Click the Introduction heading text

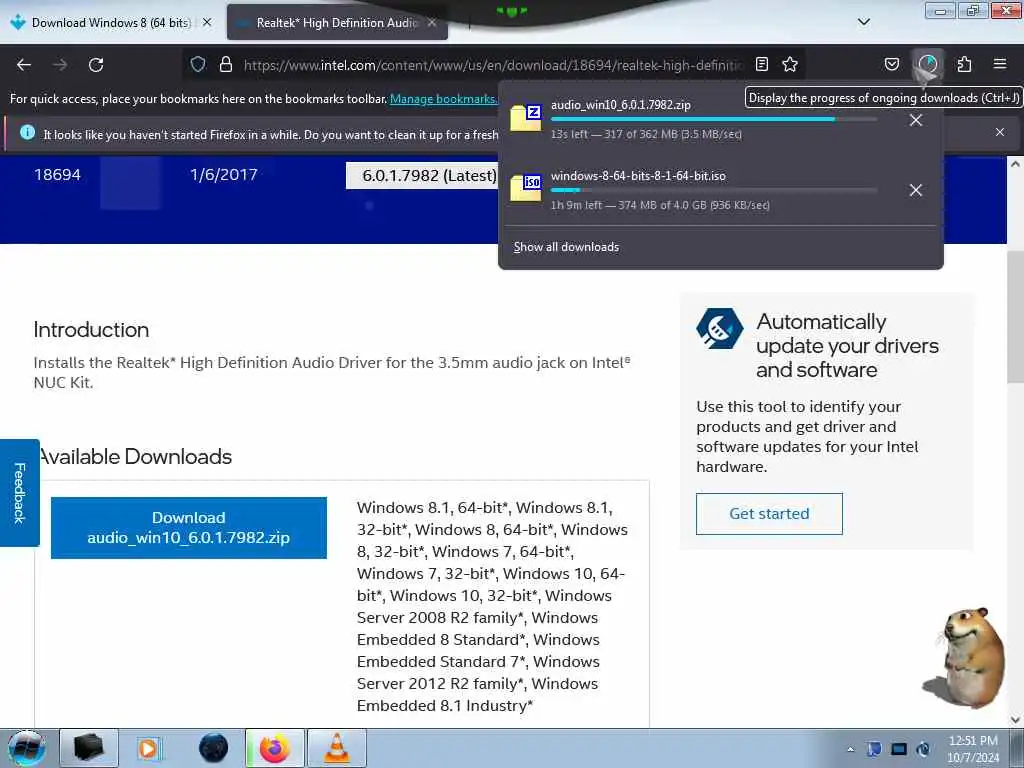click(91, 330)
